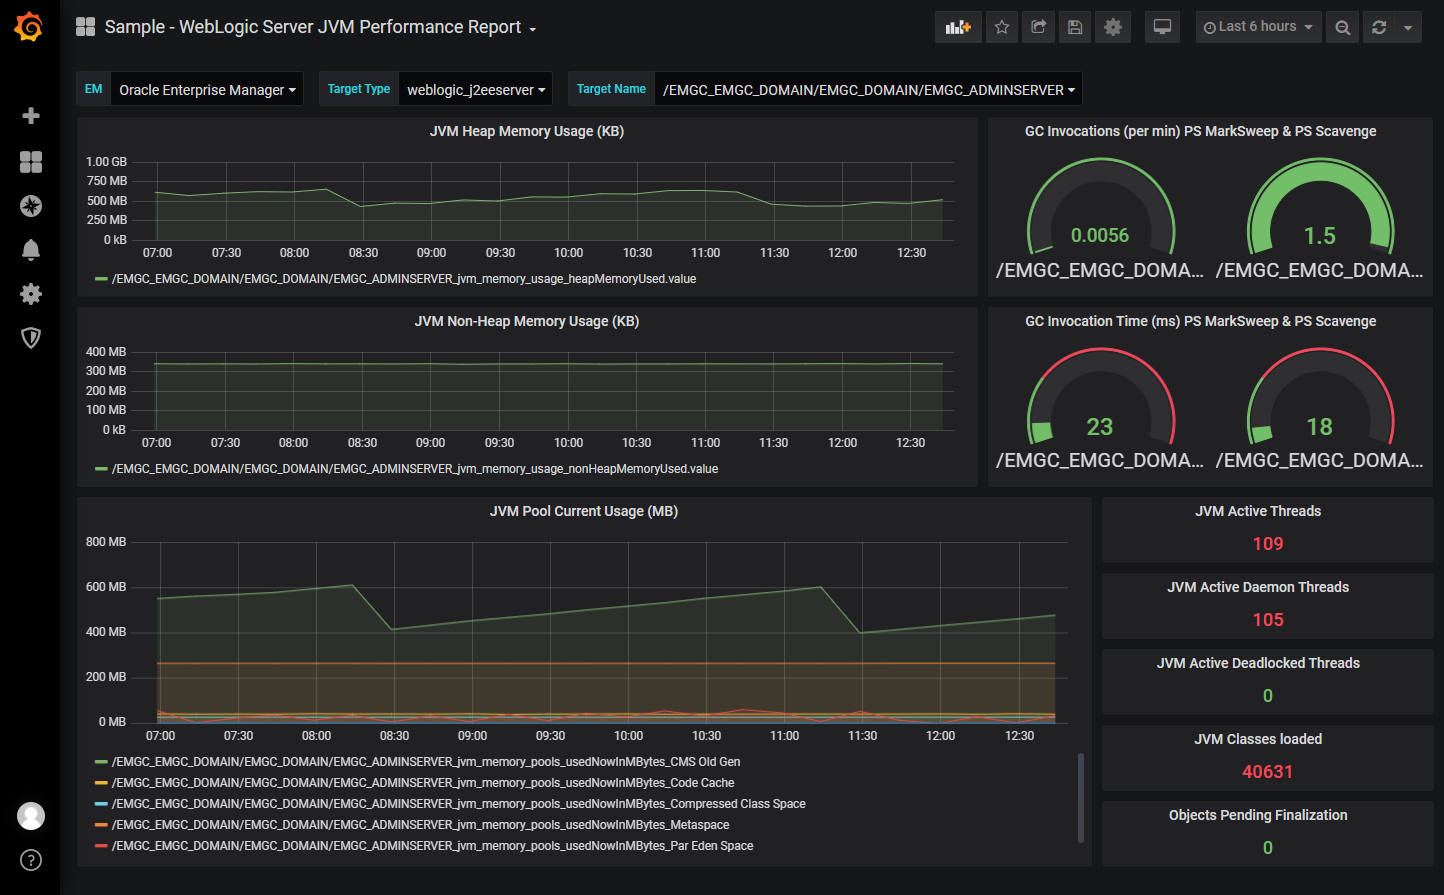Open dashboard settings gear in toolbar

[1112, 27]
